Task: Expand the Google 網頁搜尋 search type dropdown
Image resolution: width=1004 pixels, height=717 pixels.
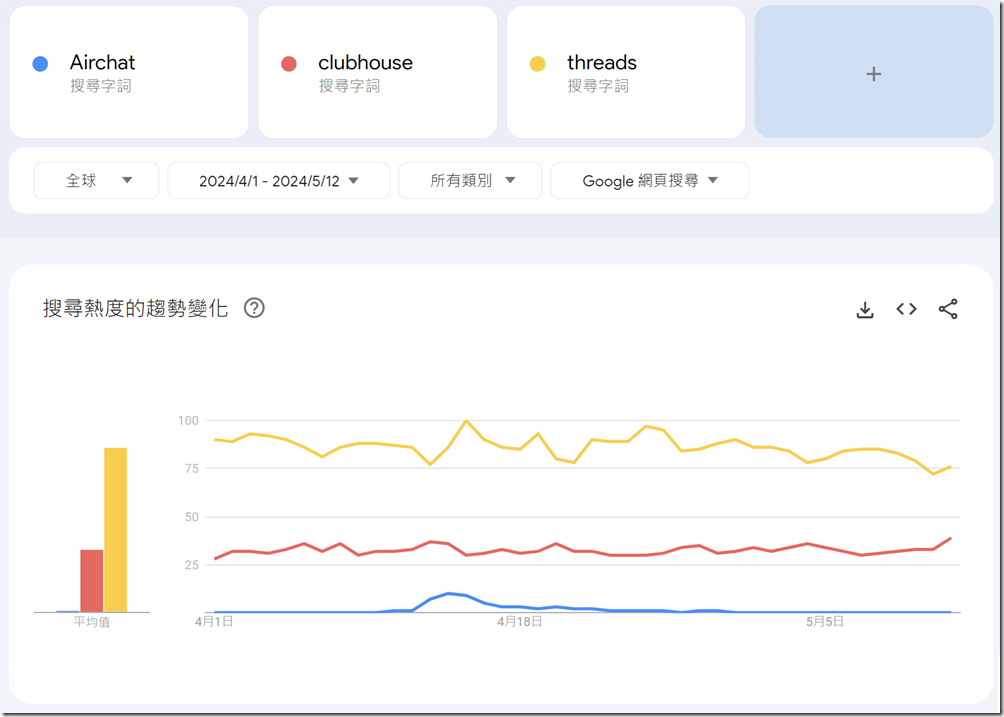Action: click(649, 181)
